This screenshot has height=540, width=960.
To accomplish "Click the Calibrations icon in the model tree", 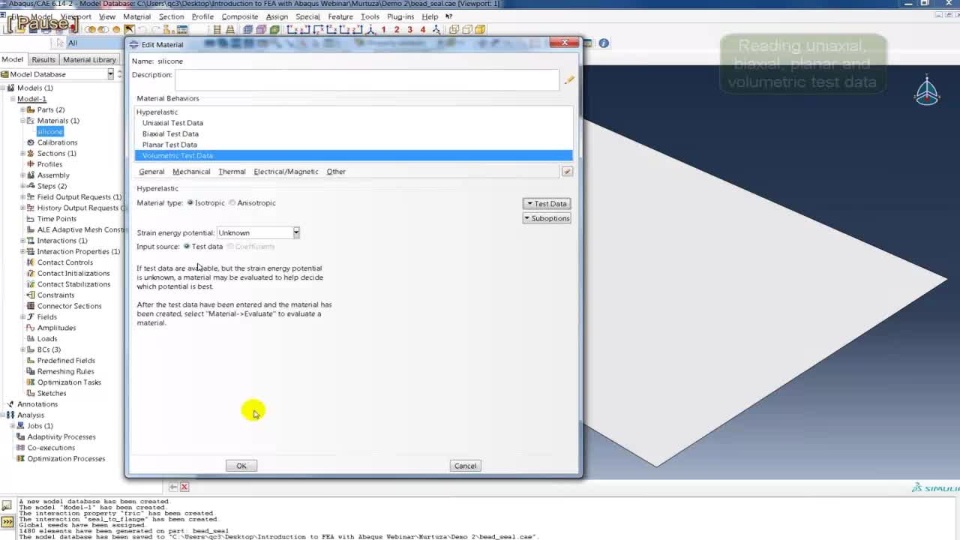I will coord(31,142).
